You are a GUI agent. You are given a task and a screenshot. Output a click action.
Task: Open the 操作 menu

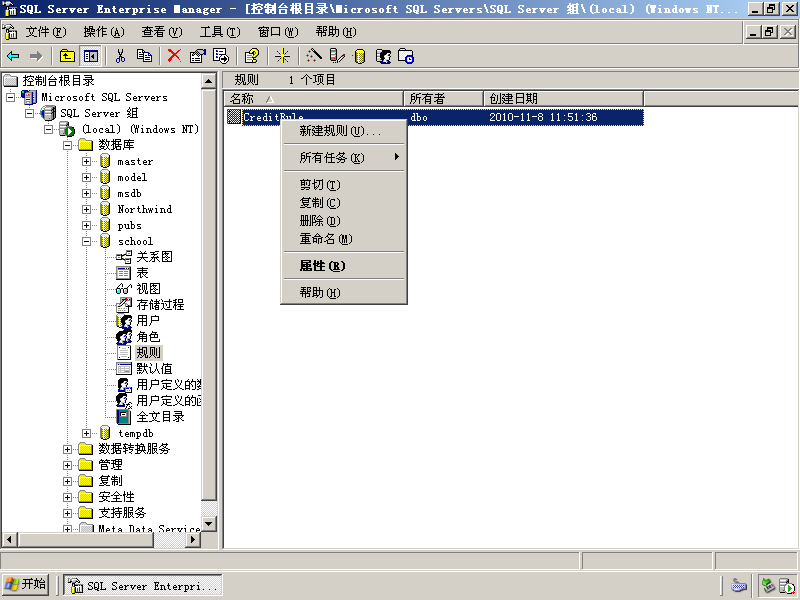pyautogui.click(x=104, y=32)
